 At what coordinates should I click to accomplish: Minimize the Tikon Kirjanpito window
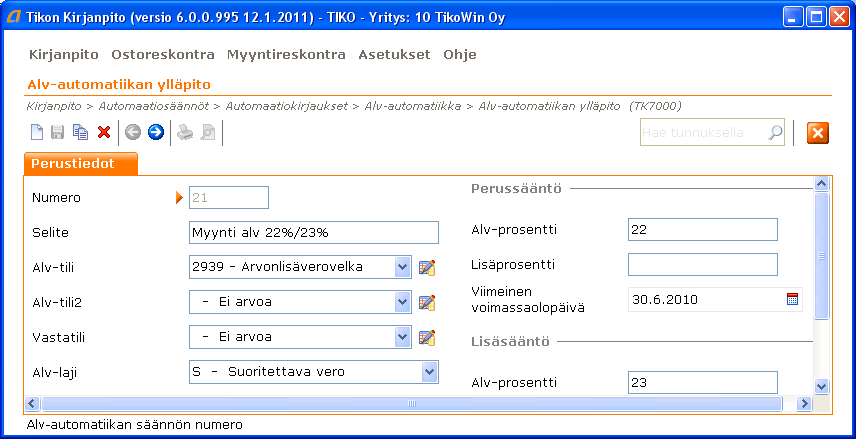click(x=793, y=17)
